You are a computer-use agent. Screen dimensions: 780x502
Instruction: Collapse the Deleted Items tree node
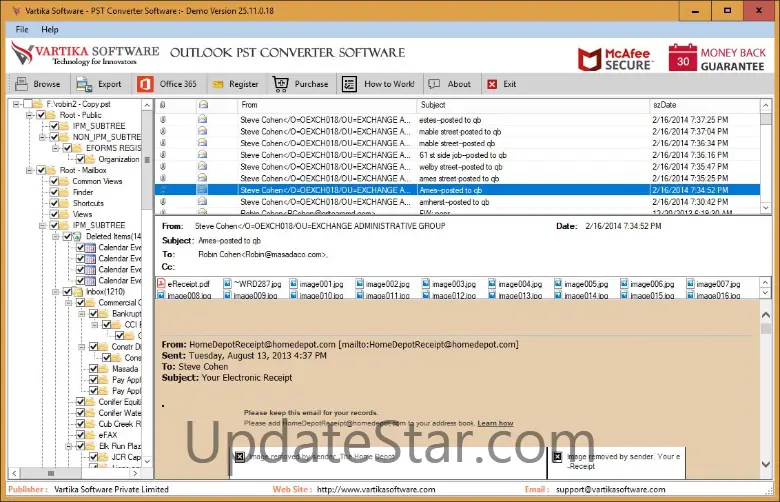pos(56,236)
